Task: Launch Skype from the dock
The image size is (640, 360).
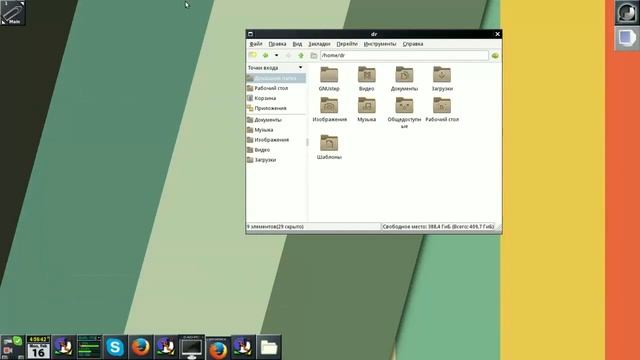Action: tap(115, 347)
